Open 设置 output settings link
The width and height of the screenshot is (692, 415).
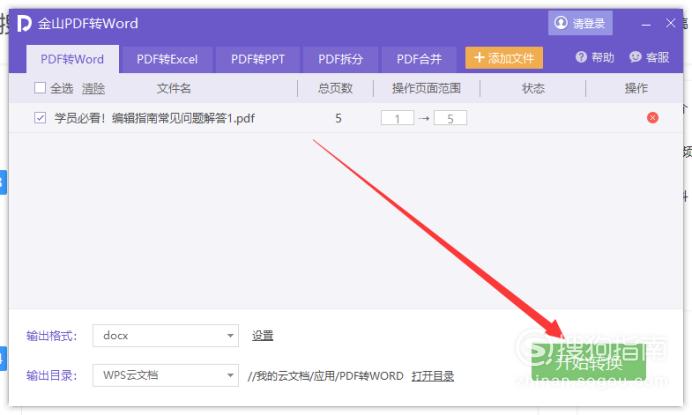(263, 336)
